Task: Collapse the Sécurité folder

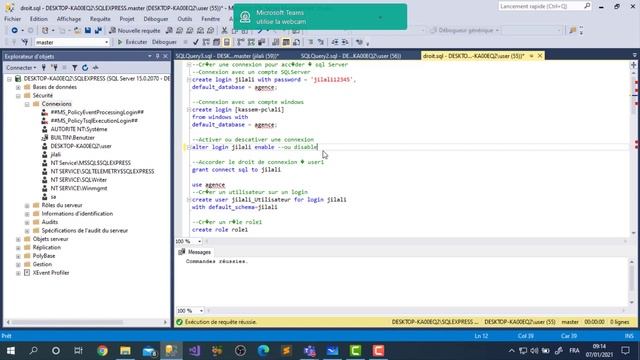Action: pyautogui.click(x=18, y=96)
